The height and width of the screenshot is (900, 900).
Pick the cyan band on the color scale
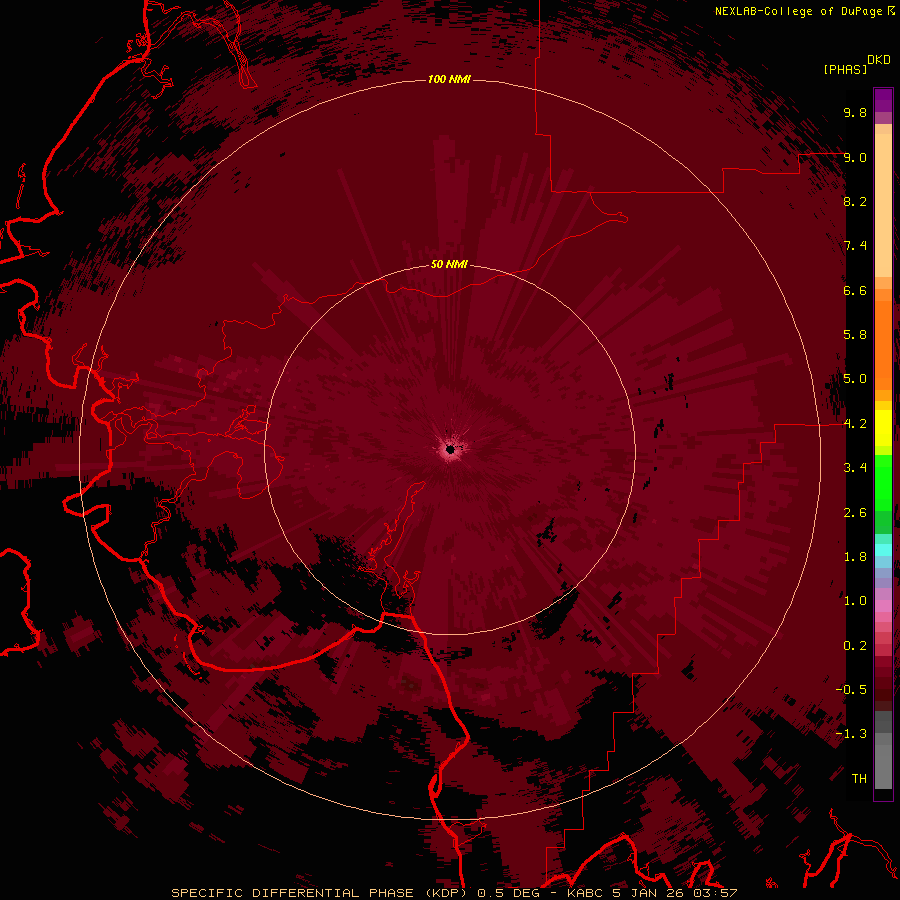point(883,550)
